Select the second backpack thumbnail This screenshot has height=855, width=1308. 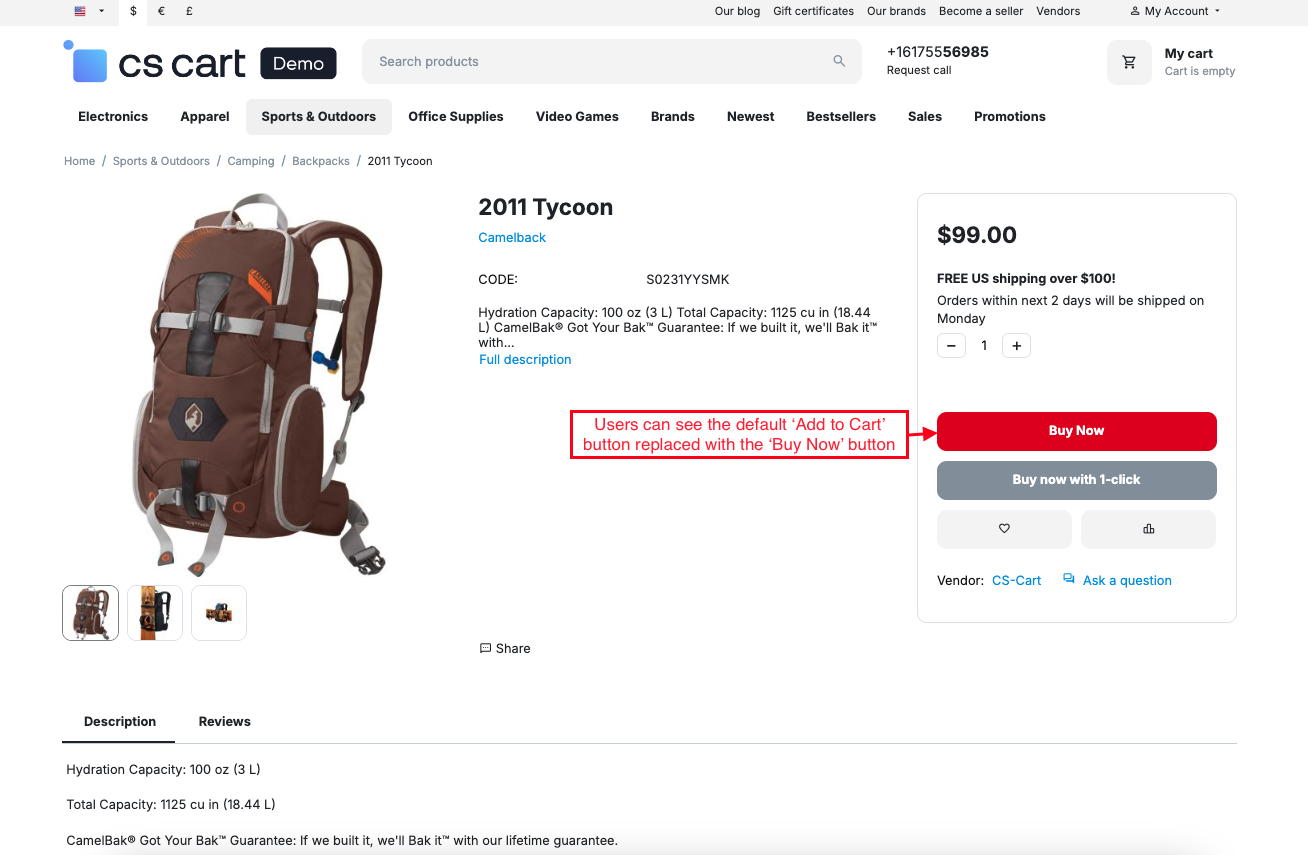click(155, 613)
